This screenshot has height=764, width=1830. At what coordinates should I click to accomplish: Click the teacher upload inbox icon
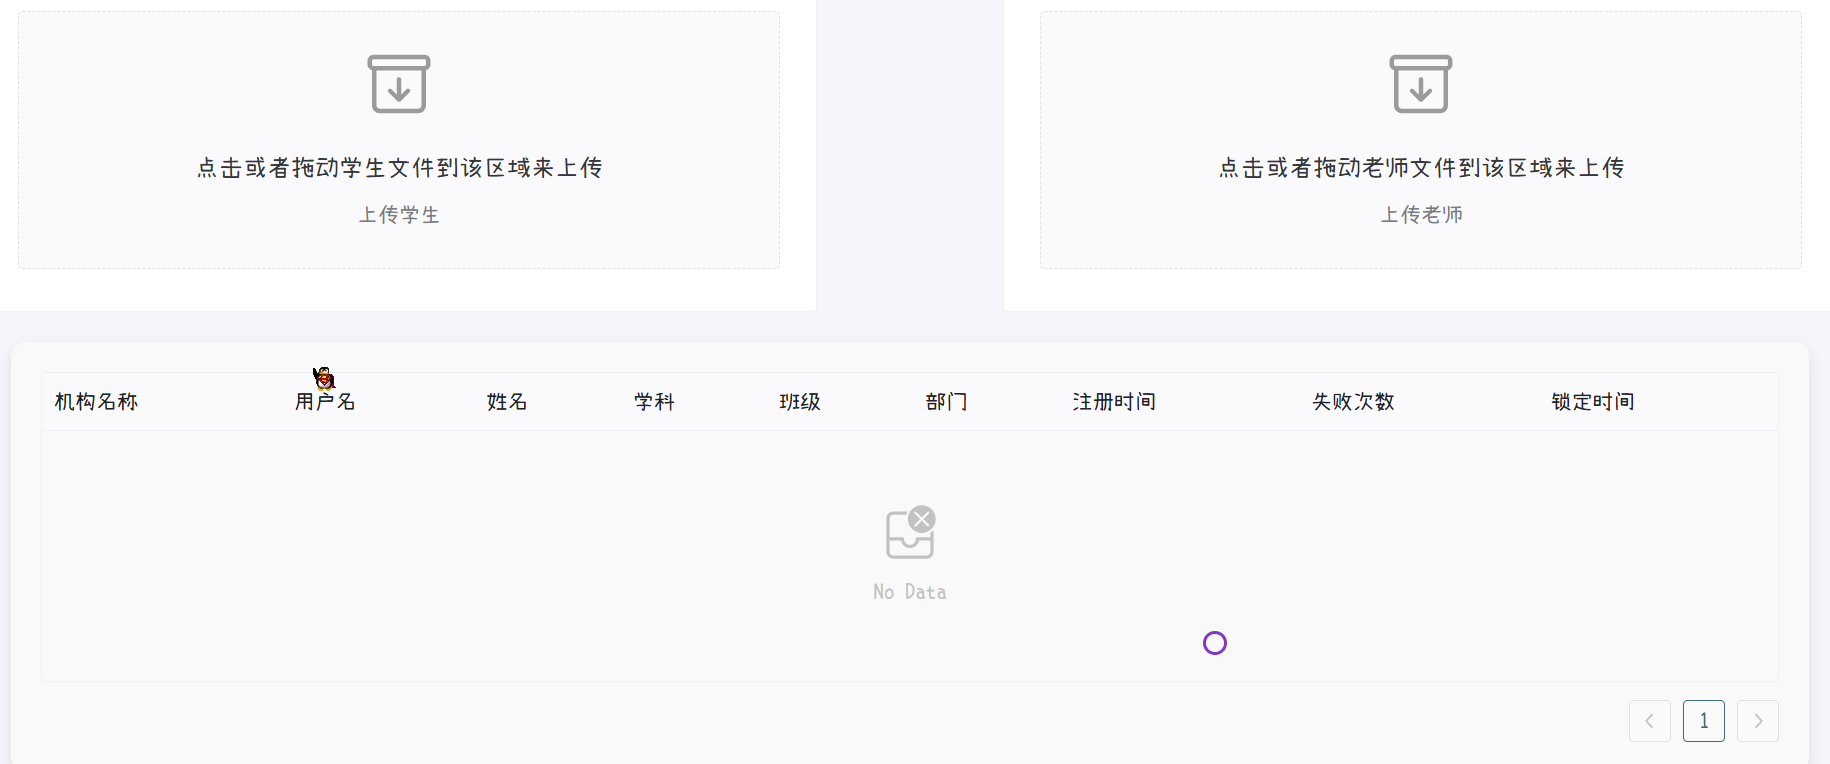coord(1421,84)
